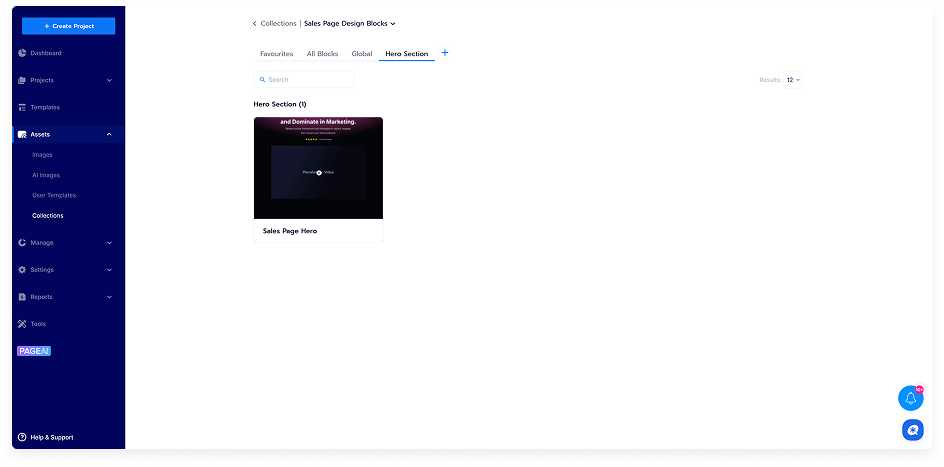
Task: Collapse the Assets section
Action: 109,134
